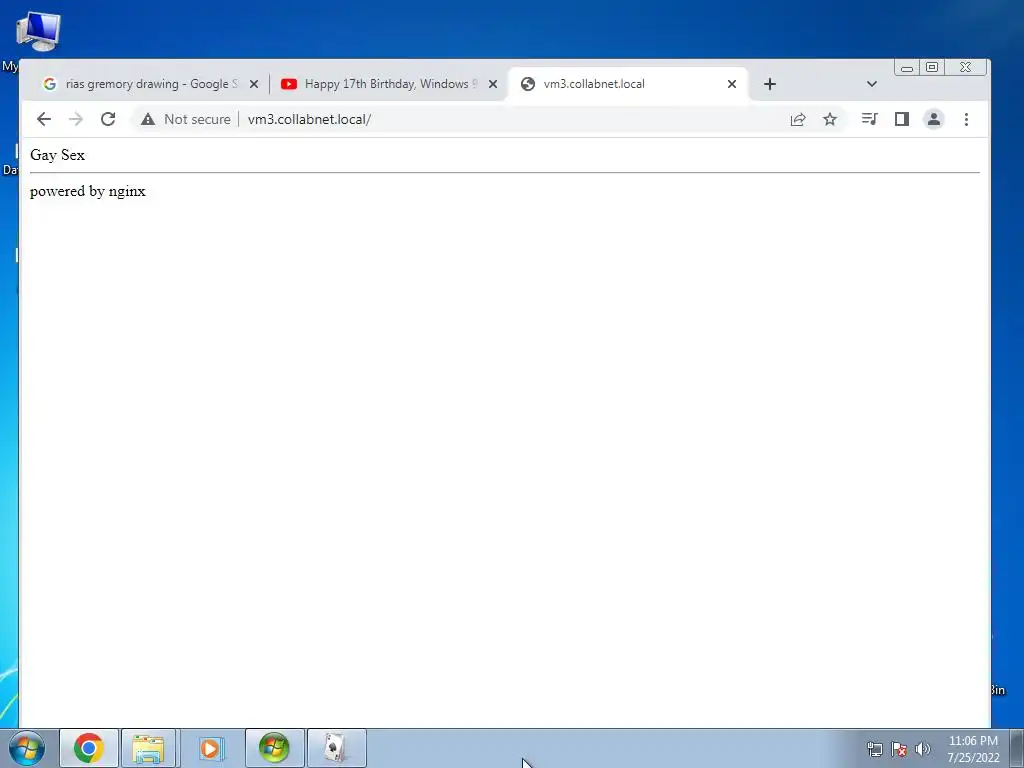Launch Windows Media Player from taskbar
1024x768 pixels.
coord(210,748)
